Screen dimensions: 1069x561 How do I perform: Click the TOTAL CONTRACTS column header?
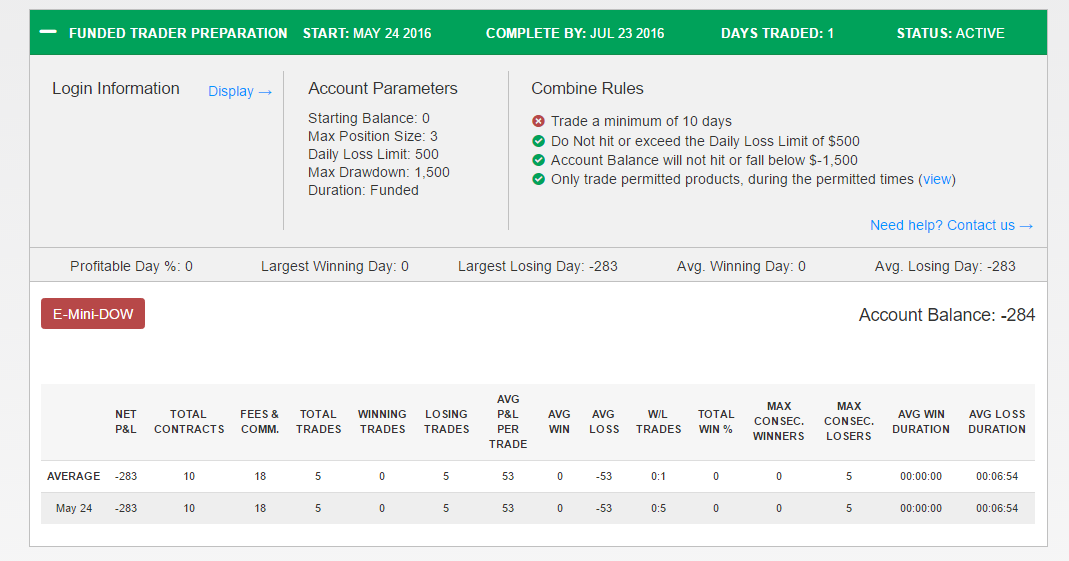(x=189, y=421)
